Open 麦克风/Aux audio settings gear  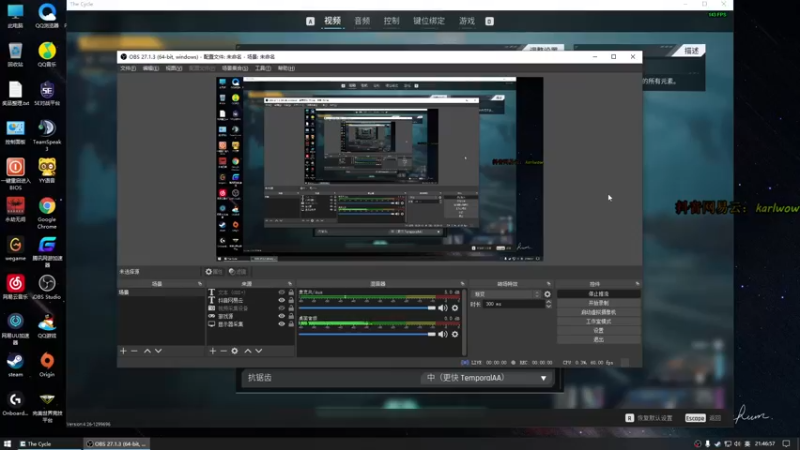click(455, 308)
